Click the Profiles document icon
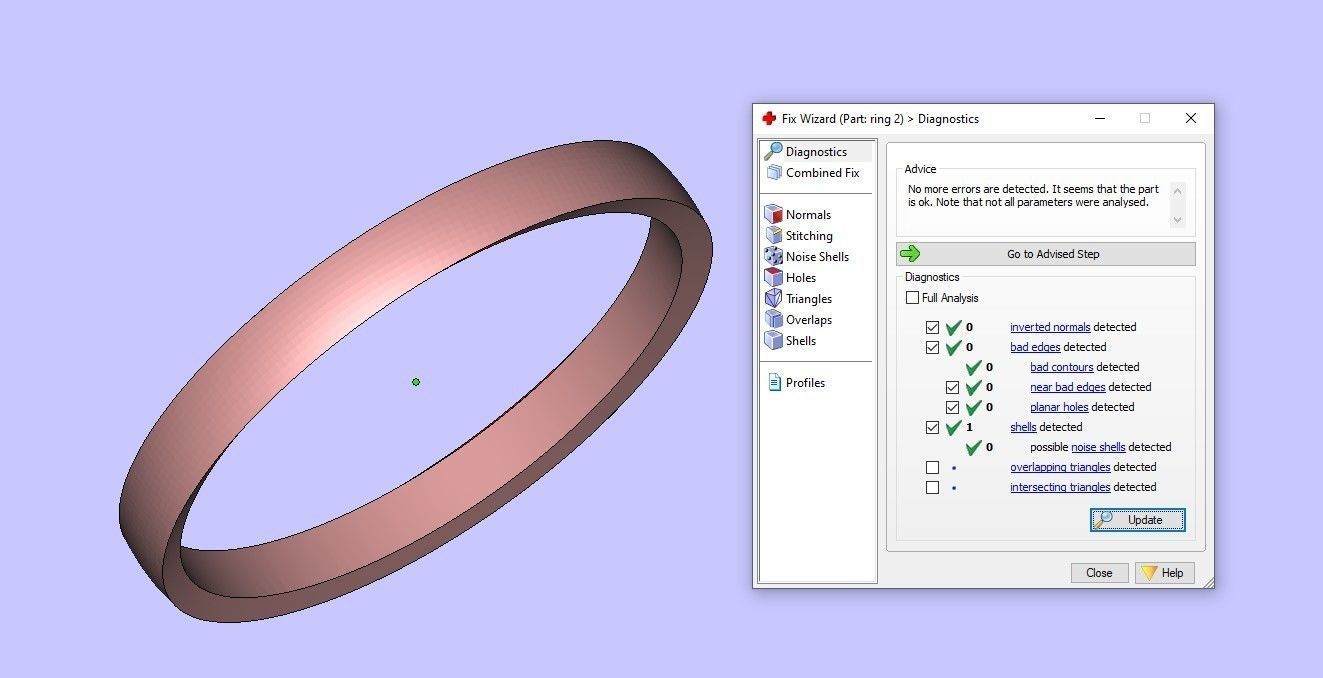 point(774,382)
